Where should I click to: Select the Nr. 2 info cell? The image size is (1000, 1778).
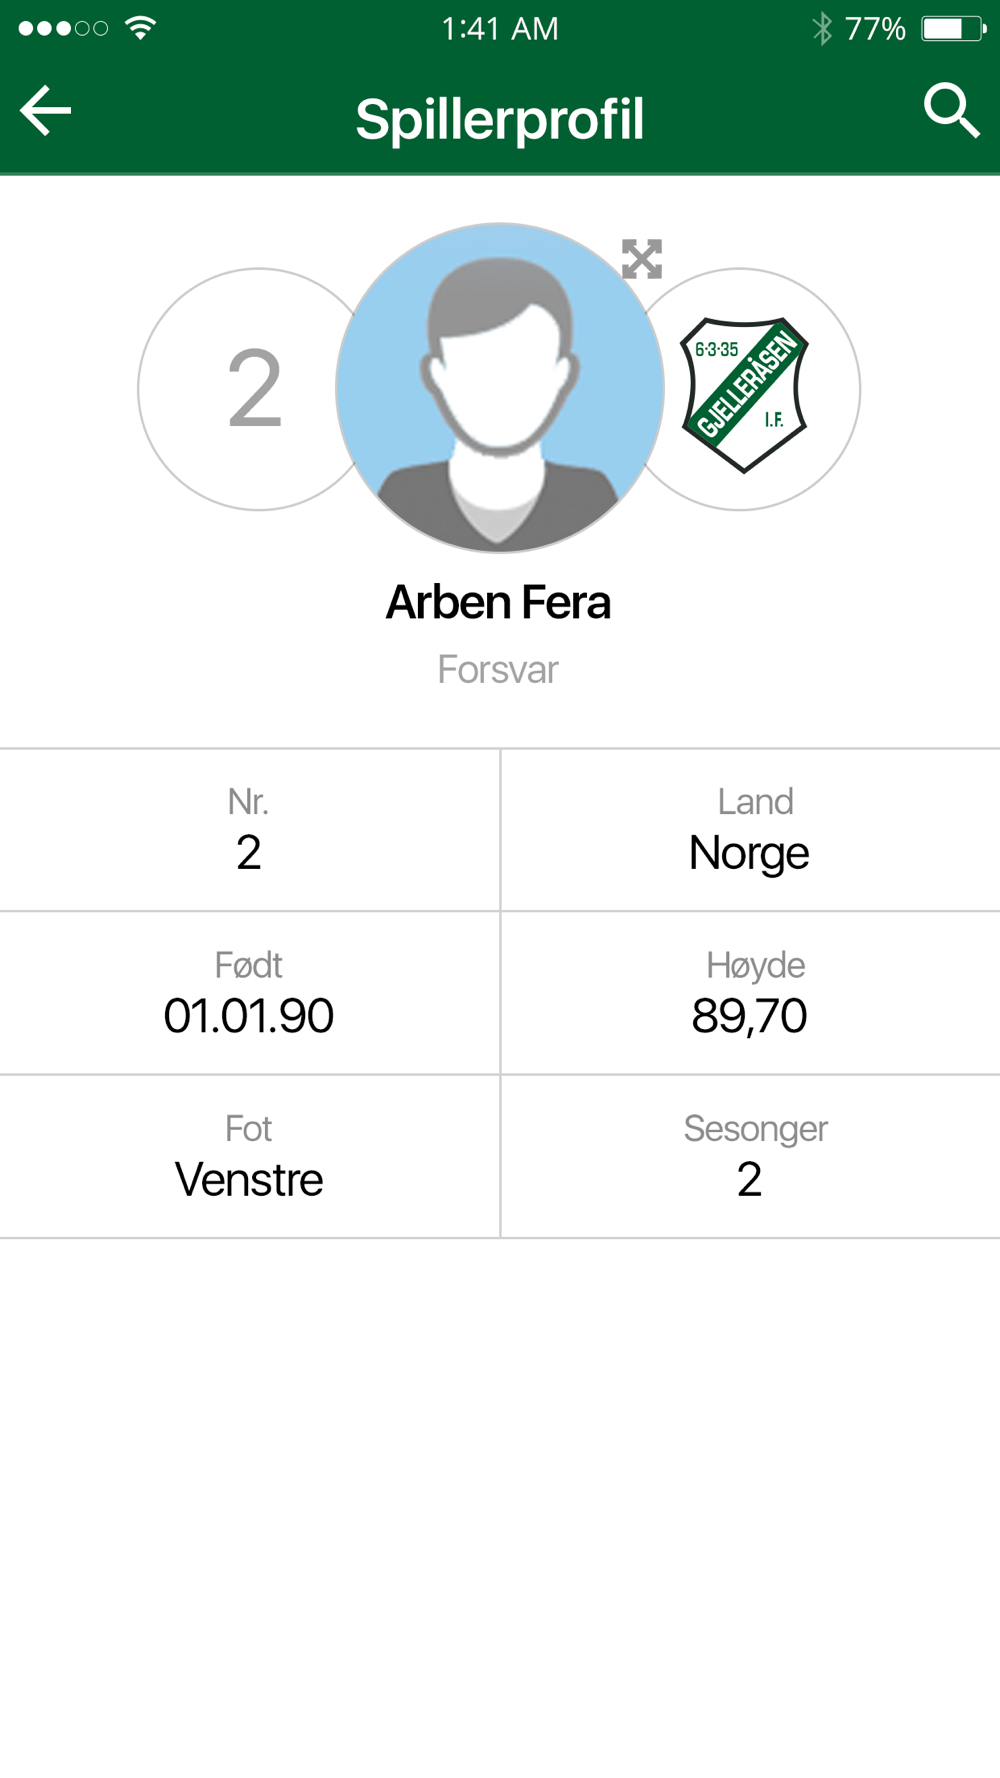click(x=249, y=830)
